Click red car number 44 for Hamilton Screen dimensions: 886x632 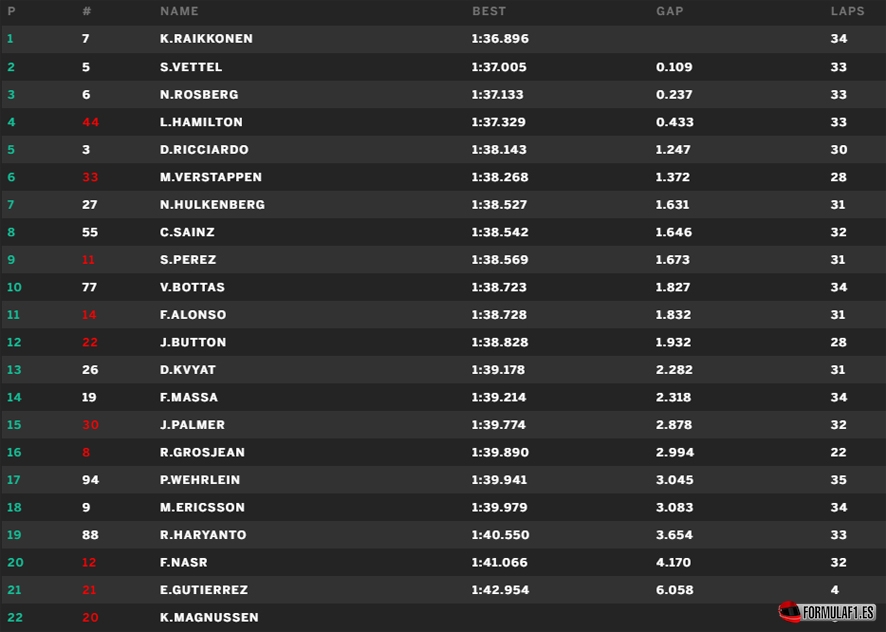pyautogui.click(x=90, y=122)
